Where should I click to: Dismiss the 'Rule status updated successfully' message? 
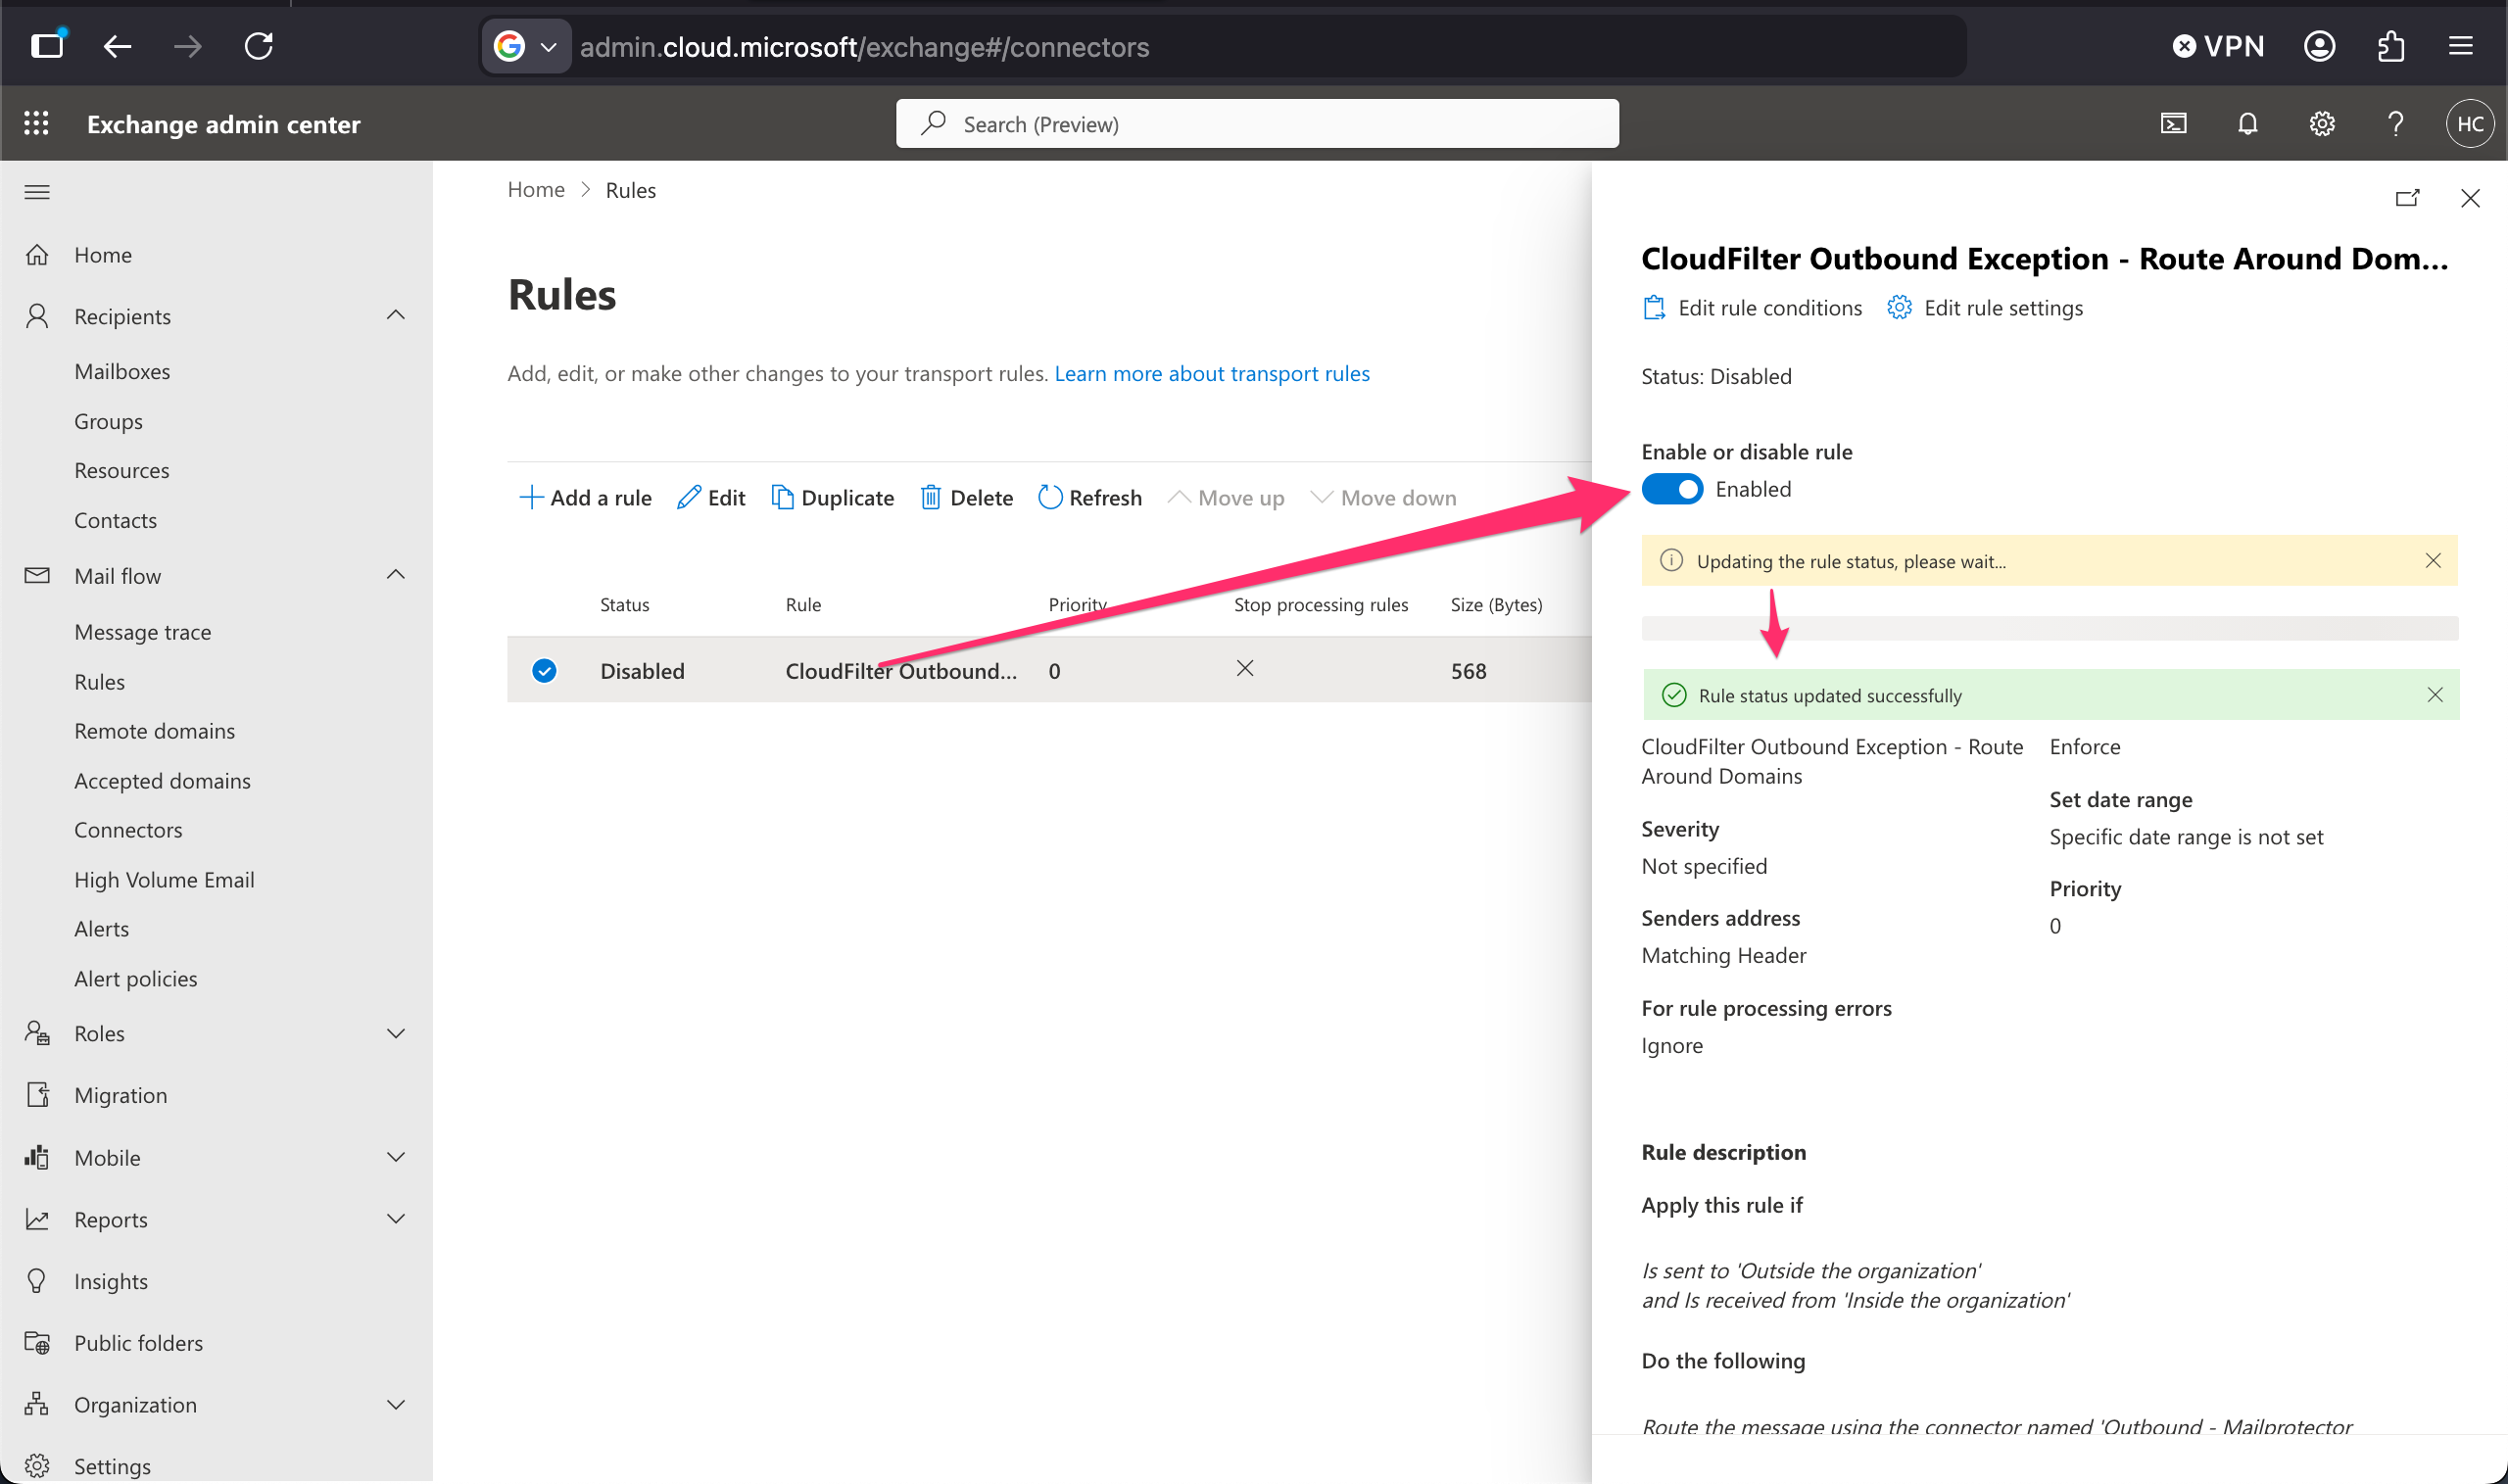2435,694
